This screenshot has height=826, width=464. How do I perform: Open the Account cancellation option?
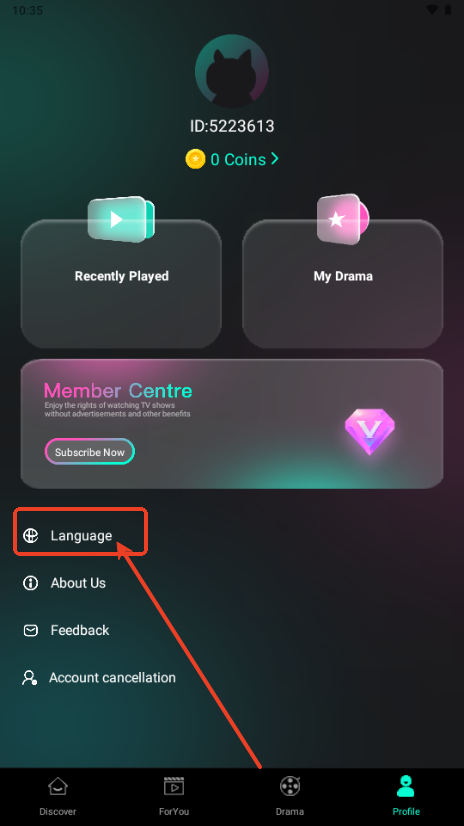98,677
